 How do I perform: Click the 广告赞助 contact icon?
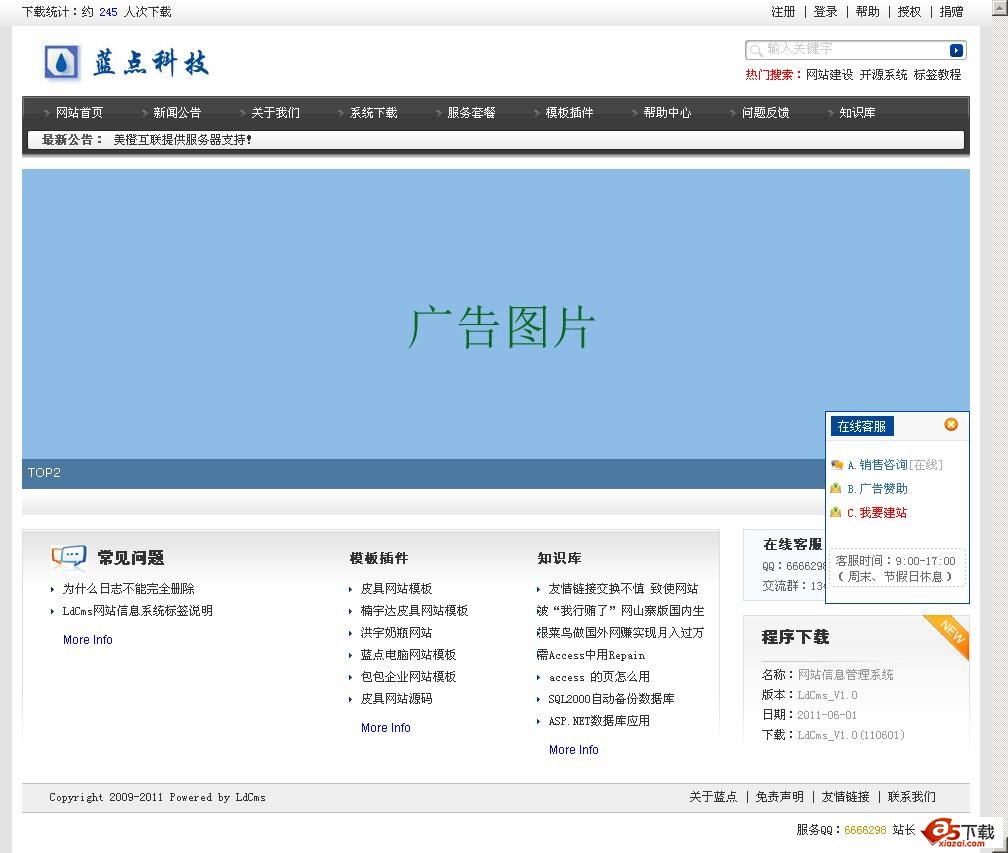pos(836,489)
